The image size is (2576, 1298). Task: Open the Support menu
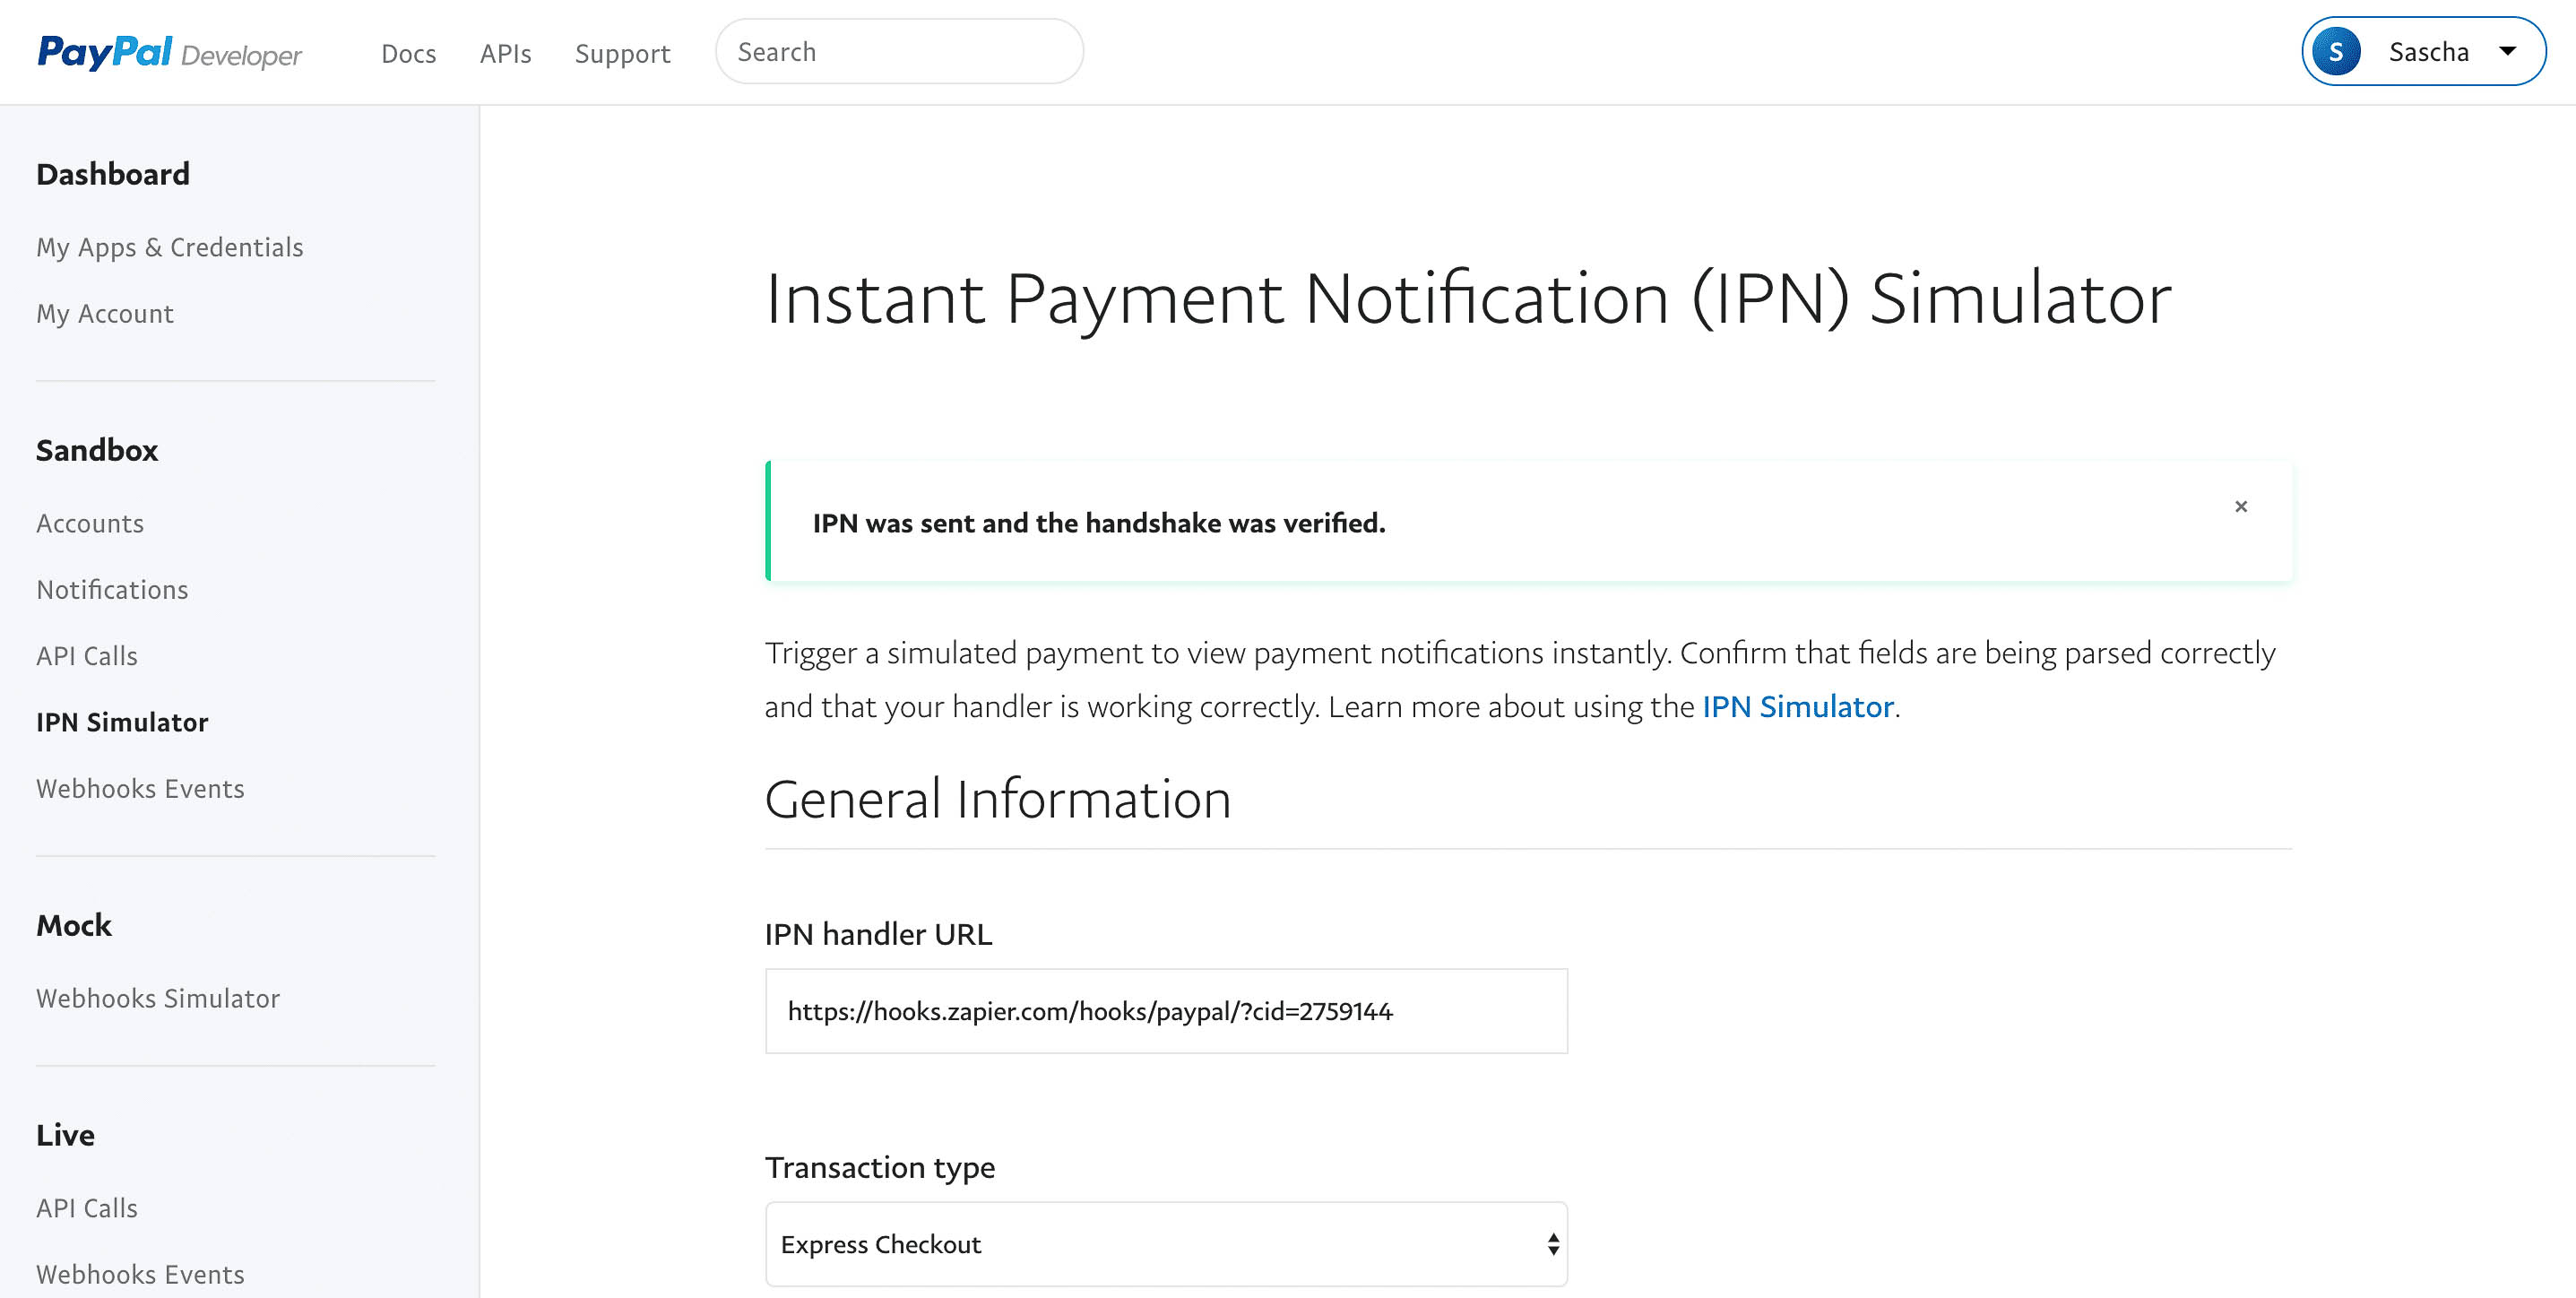[622, 53]
